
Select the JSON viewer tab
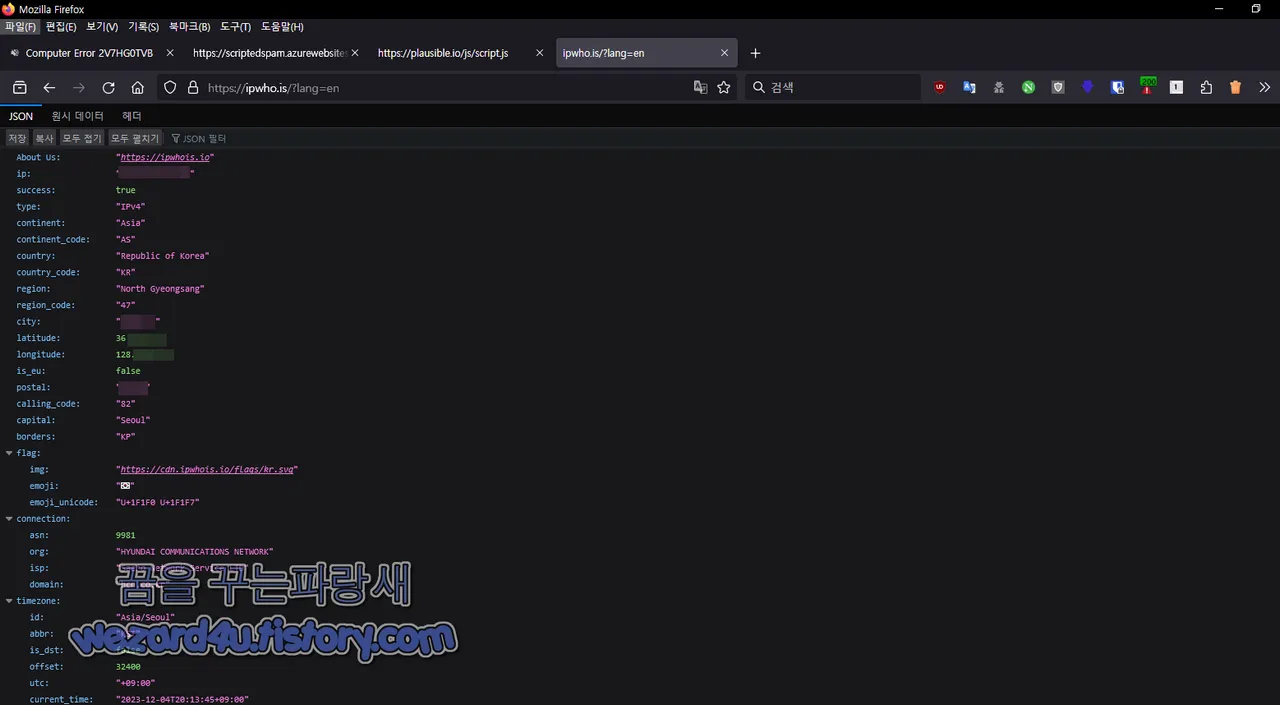point(21,116)
